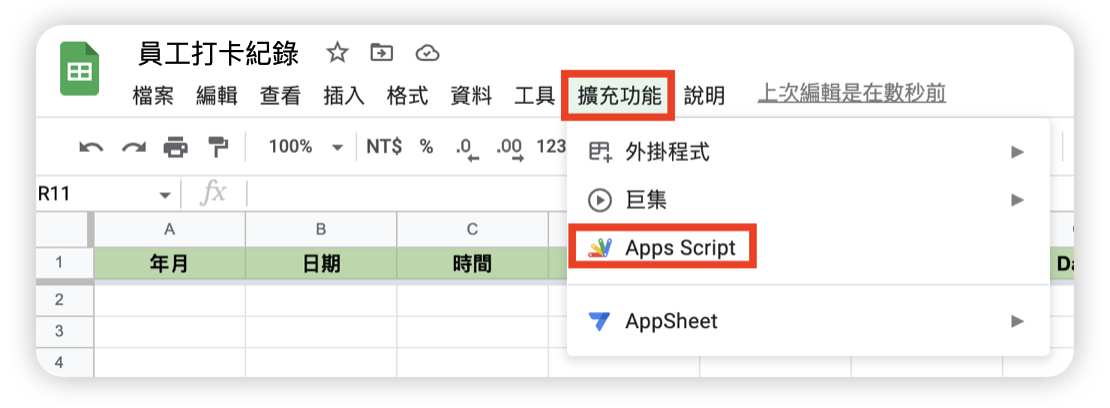This screenshot has height=408, width=1110.
Task: Click the percent format button
Action: click(426, 147)
